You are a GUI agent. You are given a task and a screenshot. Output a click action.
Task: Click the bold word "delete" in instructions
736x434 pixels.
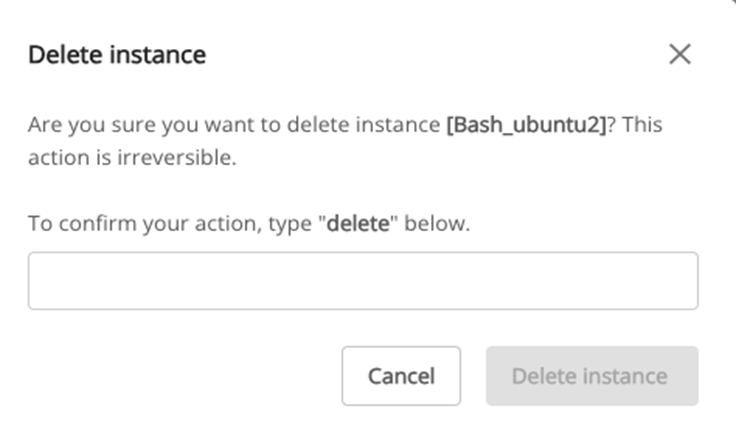[x=359, y=223]
